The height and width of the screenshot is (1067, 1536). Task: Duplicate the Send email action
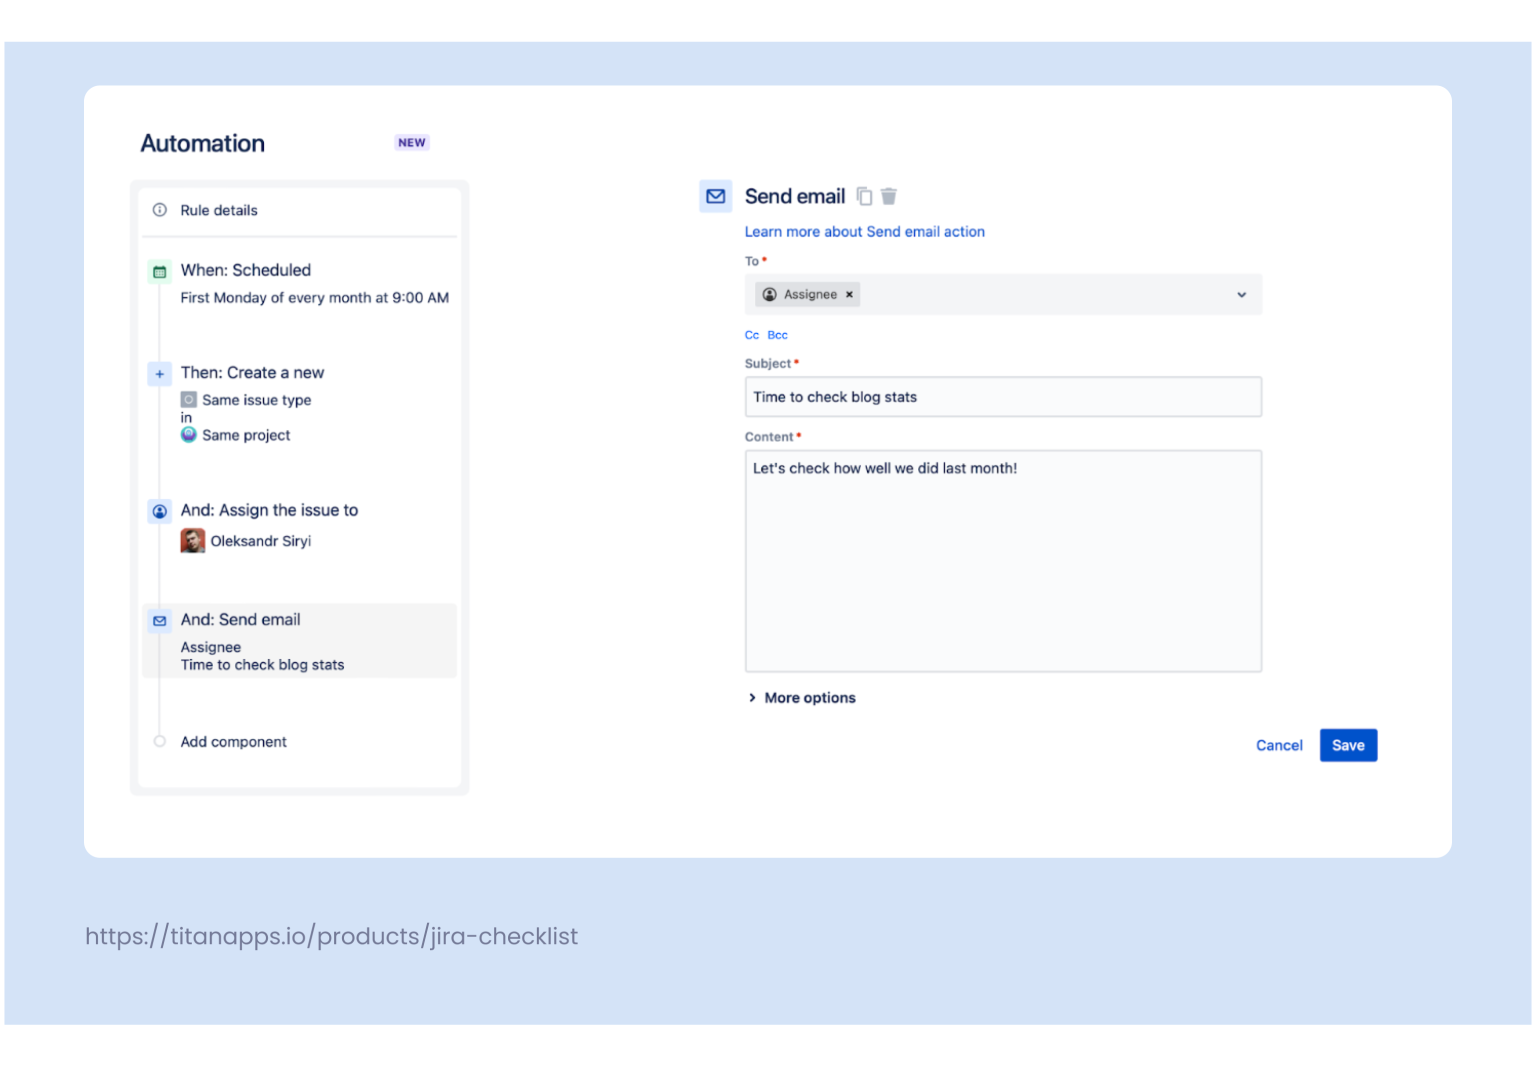tap(864, 196)
